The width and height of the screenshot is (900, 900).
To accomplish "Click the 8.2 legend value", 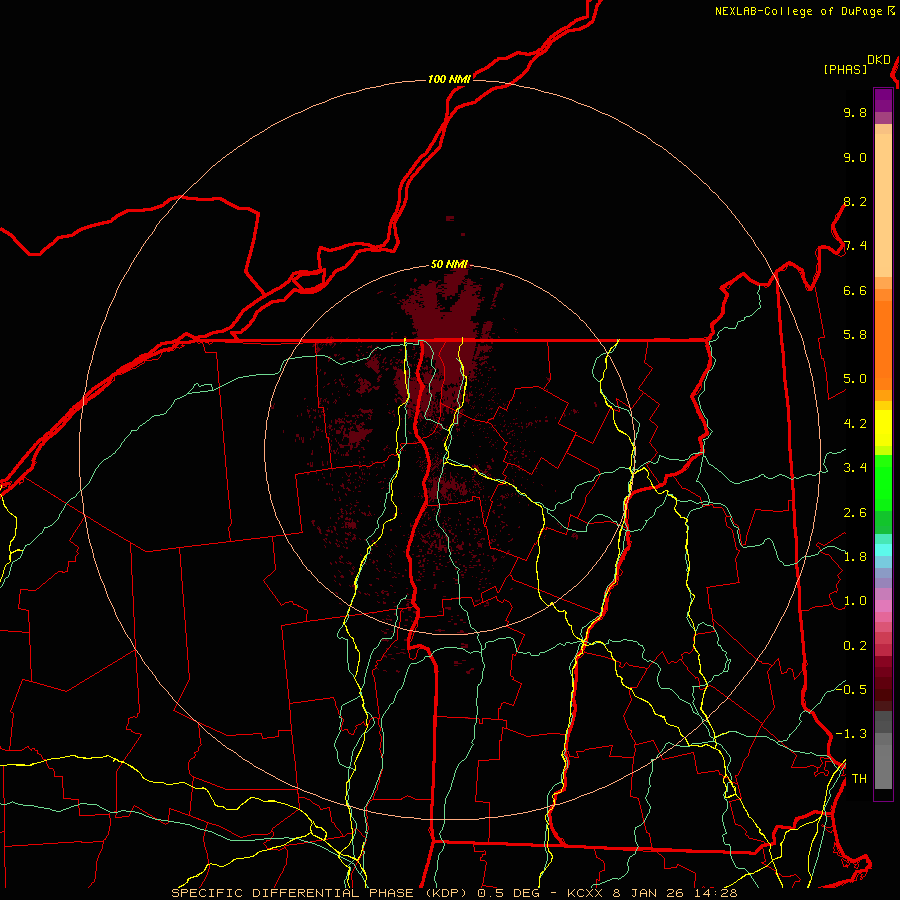I will pos(855,202).
